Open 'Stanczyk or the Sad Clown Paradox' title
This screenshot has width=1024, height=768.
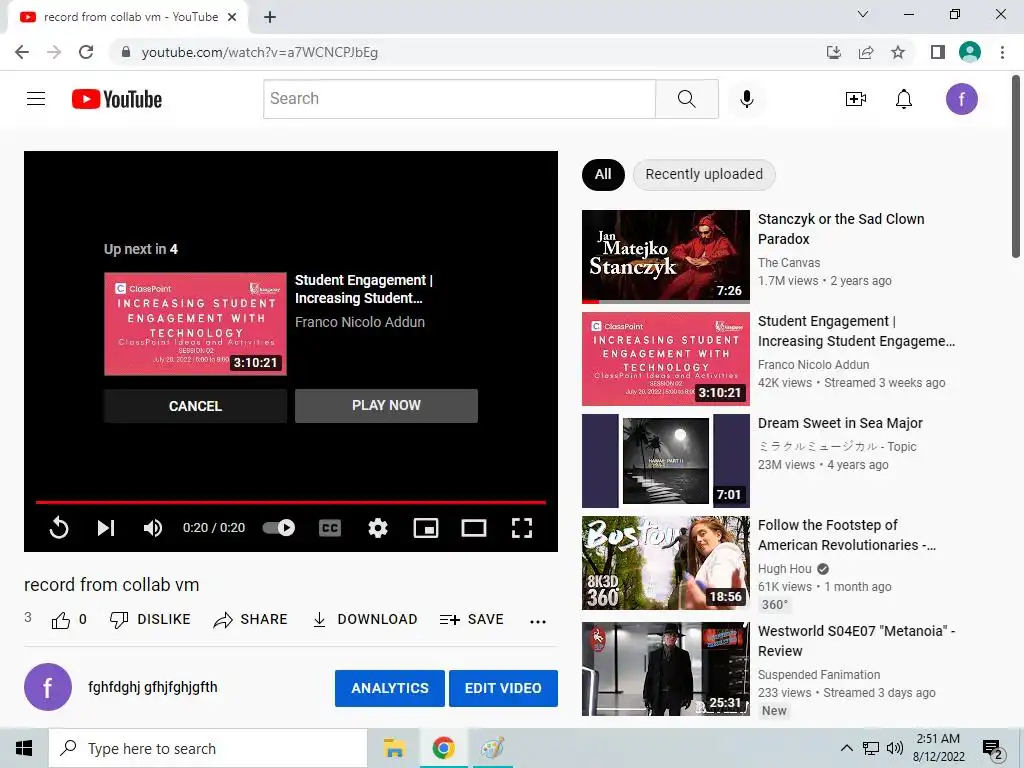click(x=840, y=229)
